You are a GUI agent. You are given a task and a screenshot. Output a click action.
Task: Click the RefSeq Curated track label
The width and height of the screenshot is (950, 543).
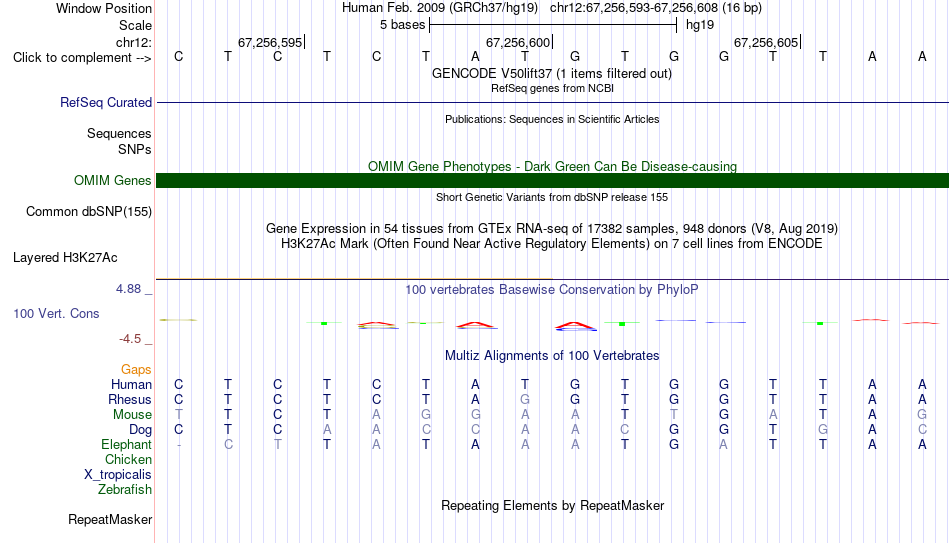coord(105,102)
